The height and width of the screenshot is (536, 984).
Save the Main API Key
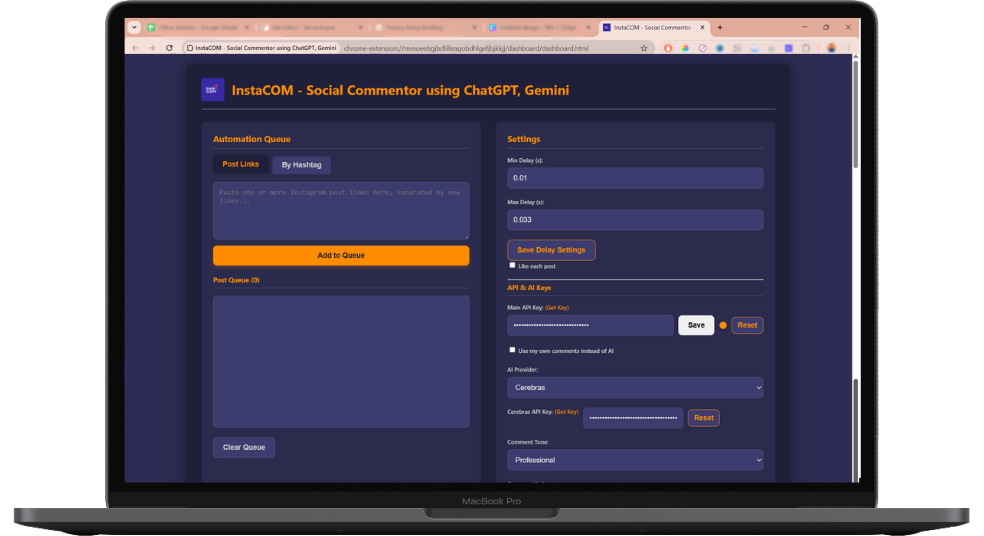click(x=696, y=325)
